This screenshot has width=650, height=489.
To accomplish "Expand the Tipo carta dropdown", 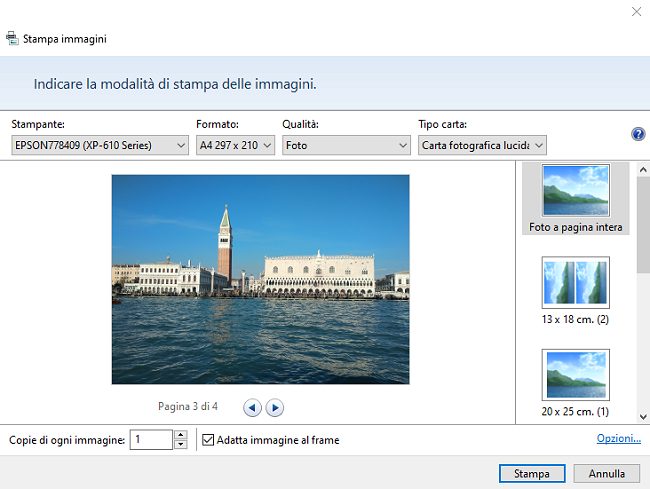I will (x=482, y=146).
